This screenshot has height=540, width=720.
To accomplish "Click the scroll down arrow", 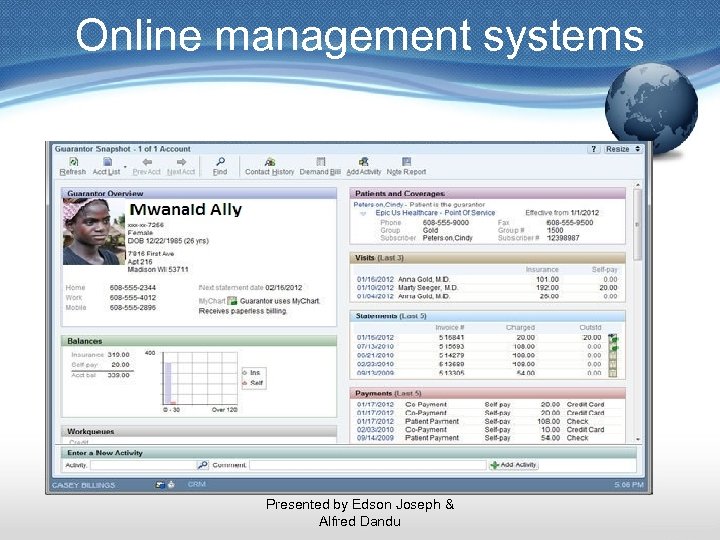I will tap(637, 439).
